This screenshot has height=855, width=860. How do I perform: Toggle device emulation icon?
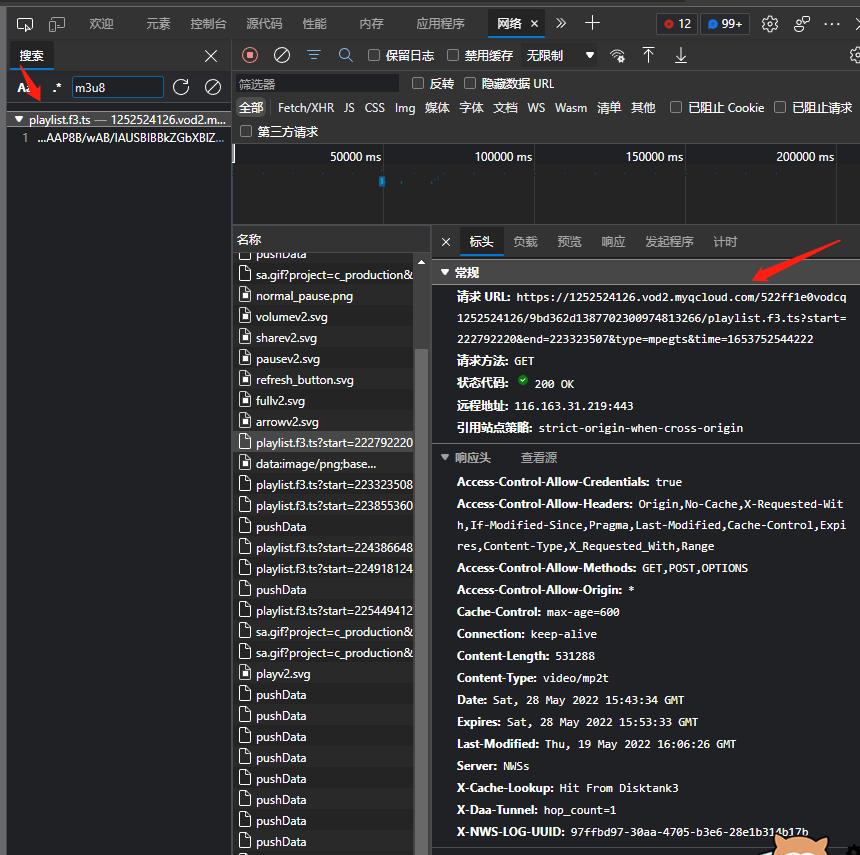pos(57,23)
